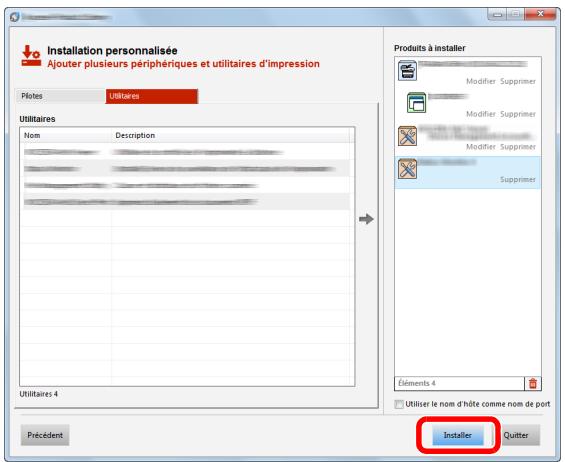This screenshot has height=462, width=565.
Task: Switch to the Pilotes tab
Action: [61, 96]
